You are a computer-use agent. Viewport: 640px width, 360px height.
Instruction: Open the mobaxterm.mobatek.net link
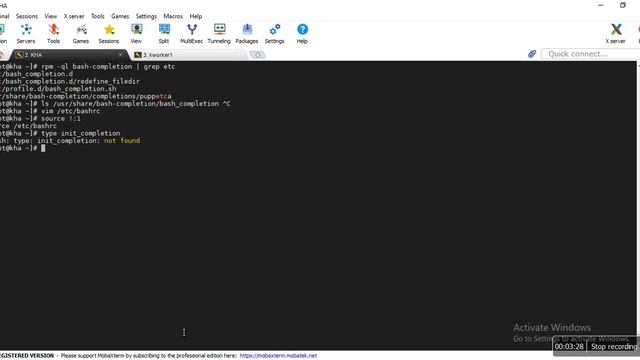click(x=278, y=356)
